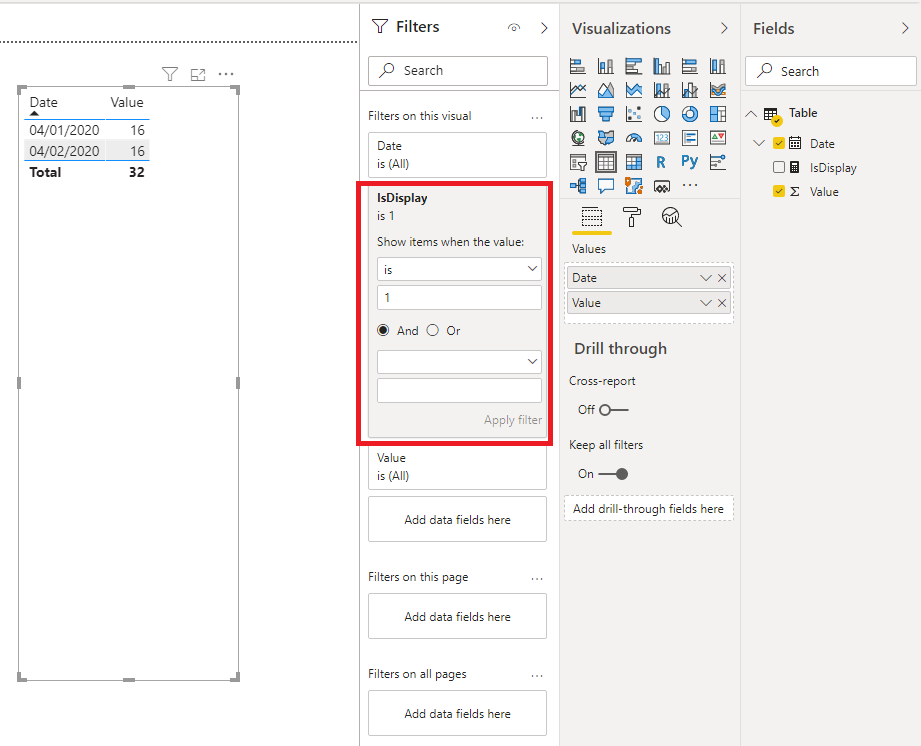Choose the donut chart visual
Viewport: 921px width, 746px height.
tap(690, 113)
